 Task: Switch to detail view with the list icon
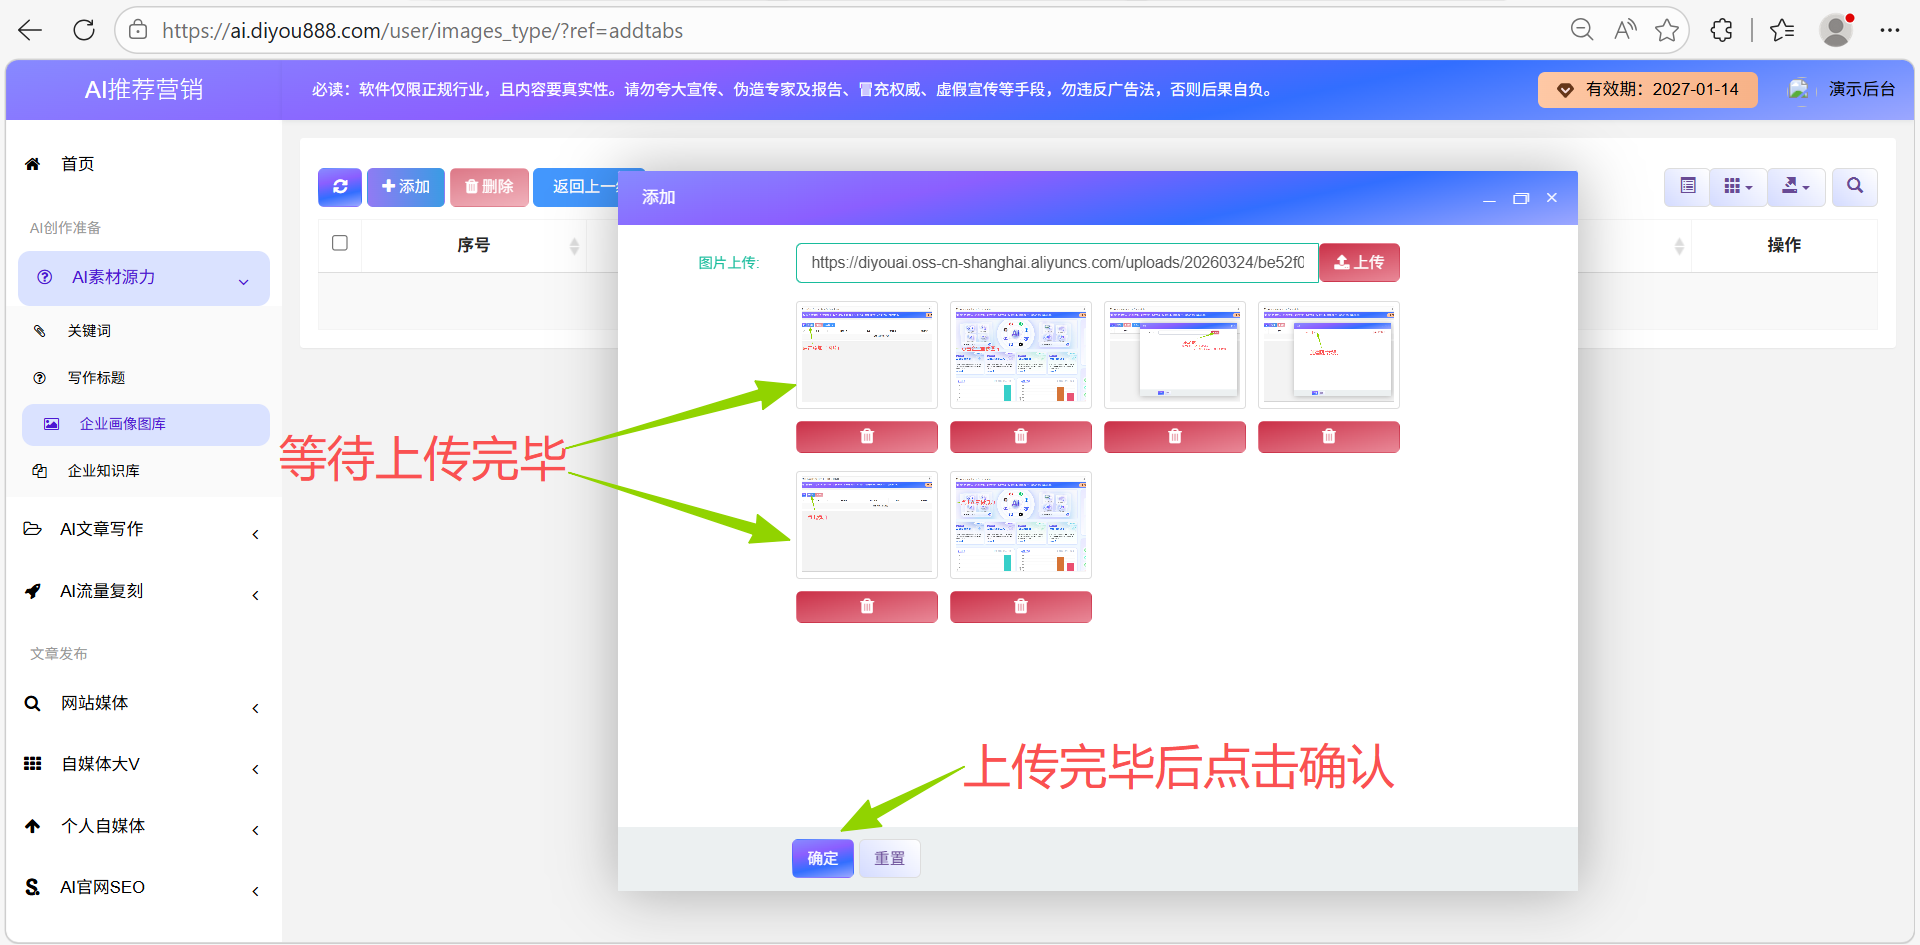click(x=1686, y=187)
